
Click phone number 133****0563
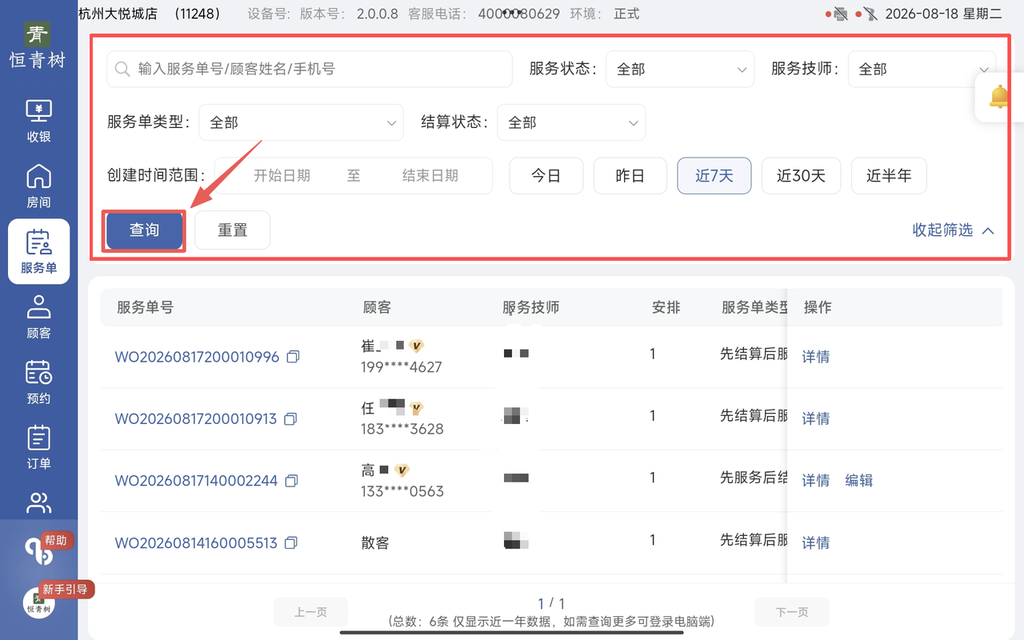402,492
